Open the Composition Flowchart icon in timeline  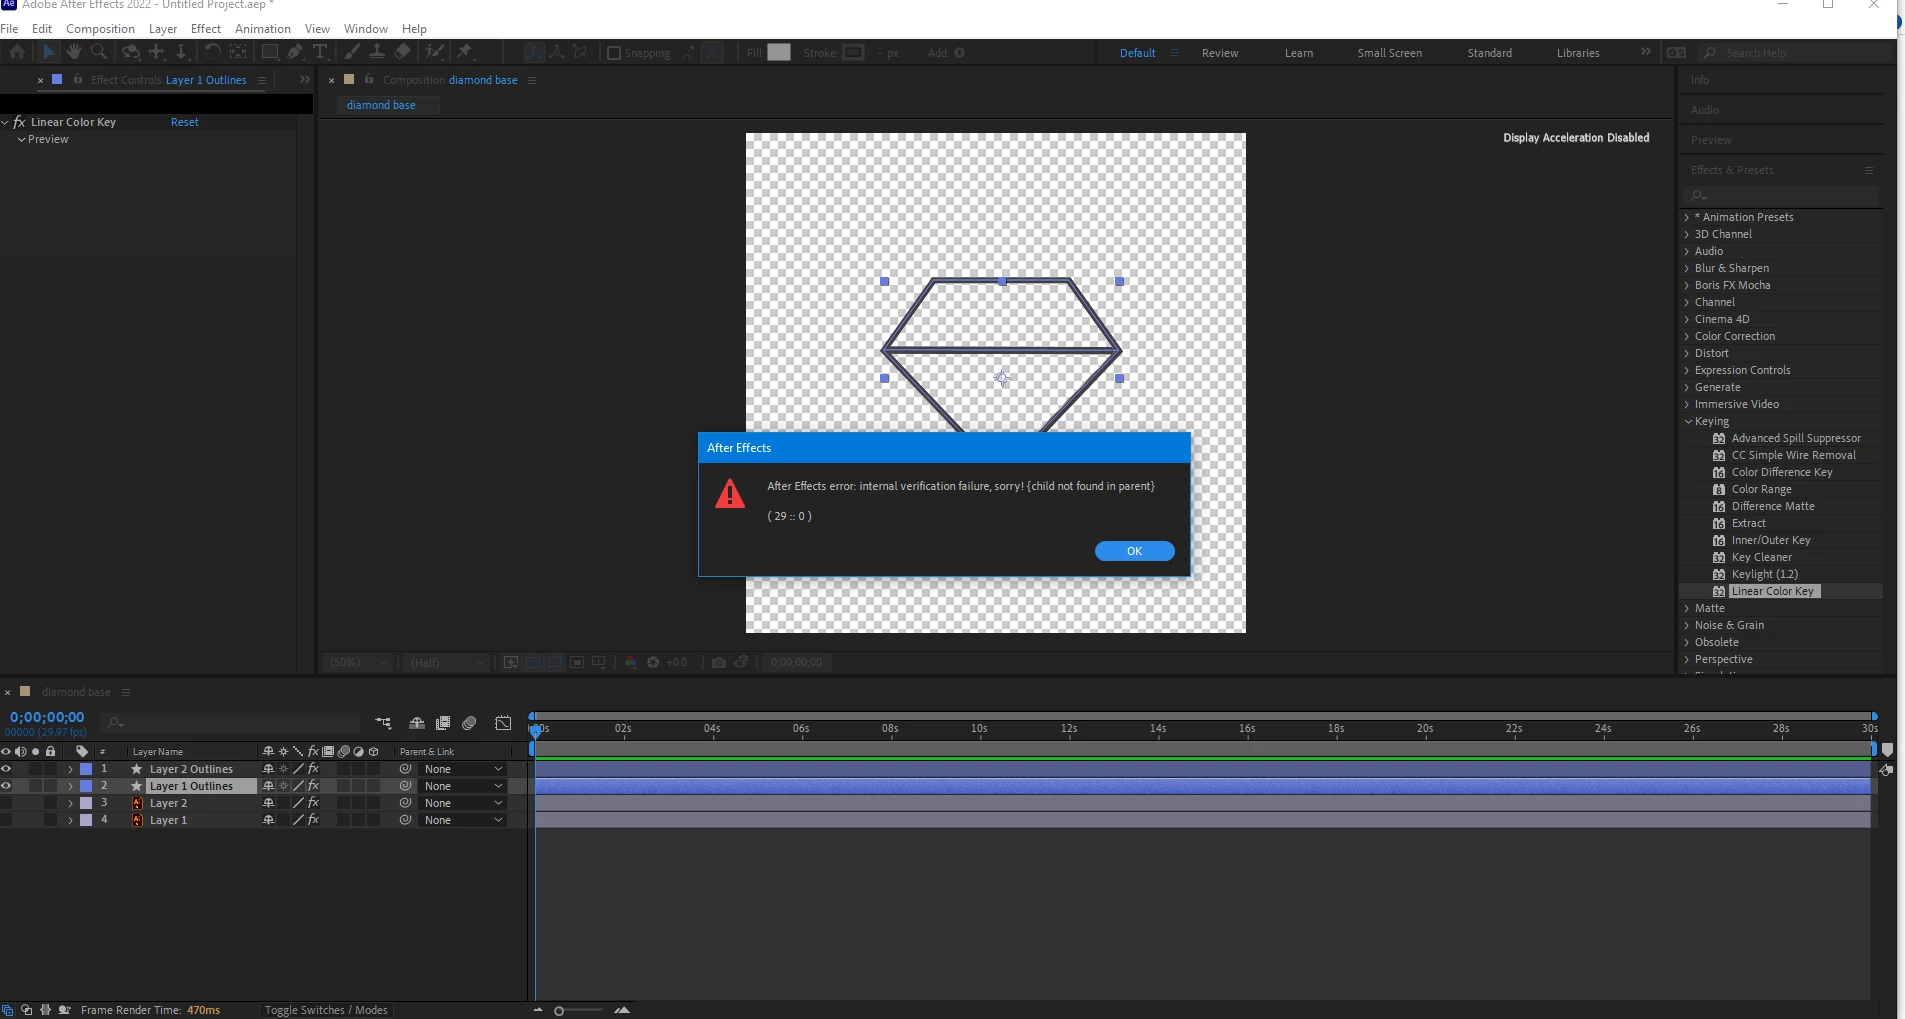coord(383,723)
